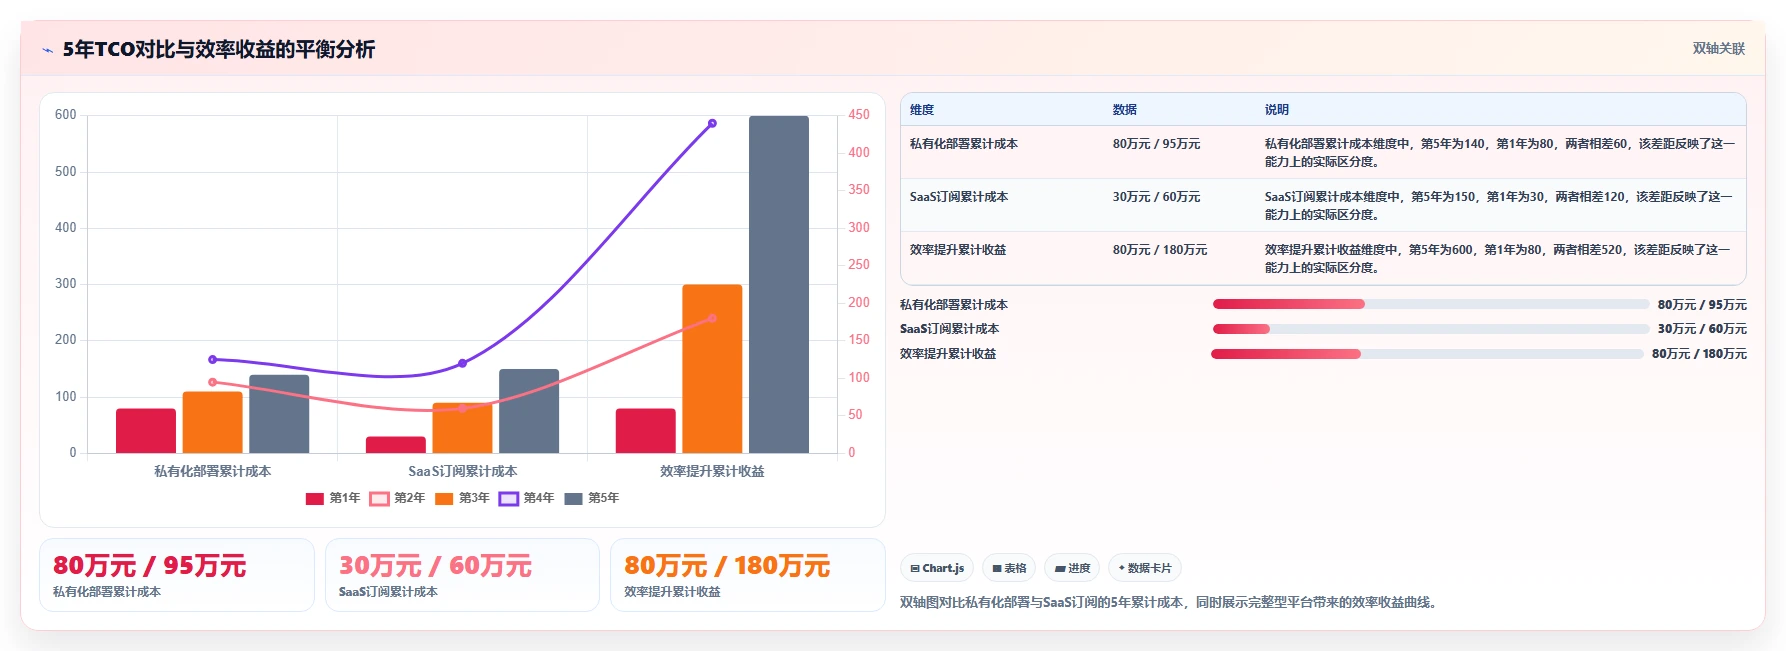This screenshot has height=651, width=1786.
Task: Click the gray 第5年 bar for 私有化部署累计成本
Action: (x=279, y=414)
